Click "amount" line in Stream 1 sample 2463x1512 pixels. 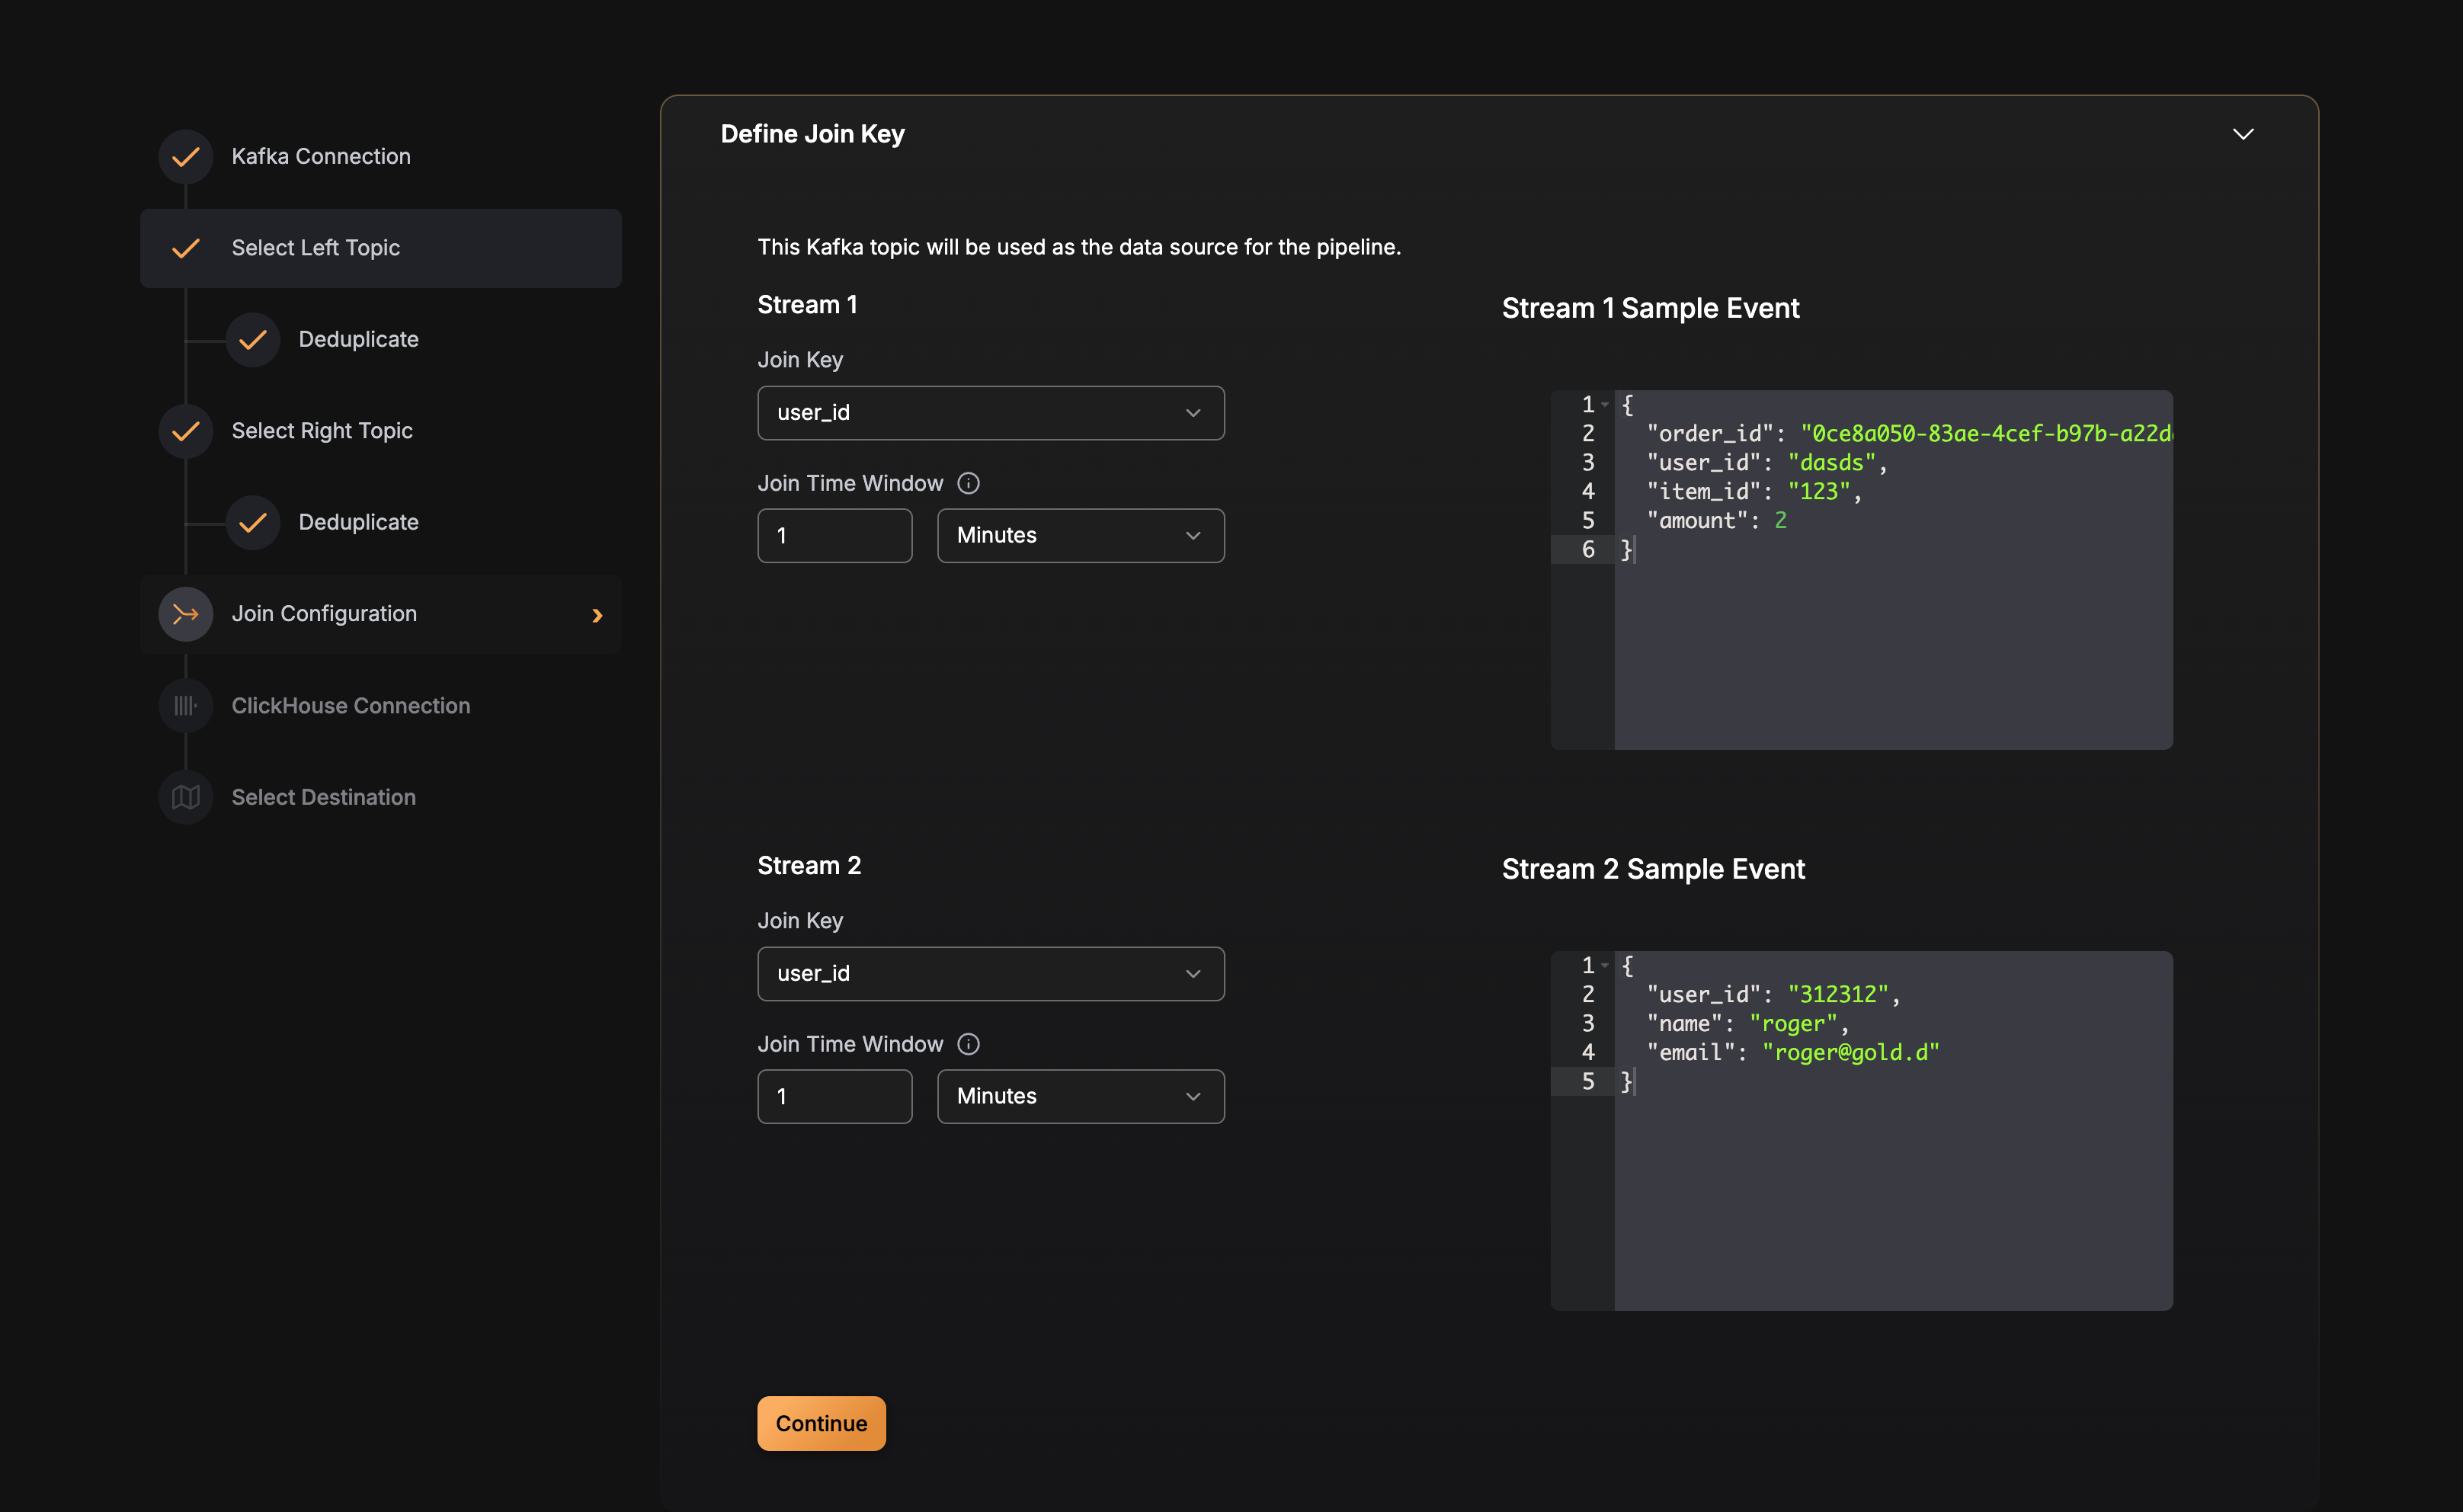[1716, 521]
